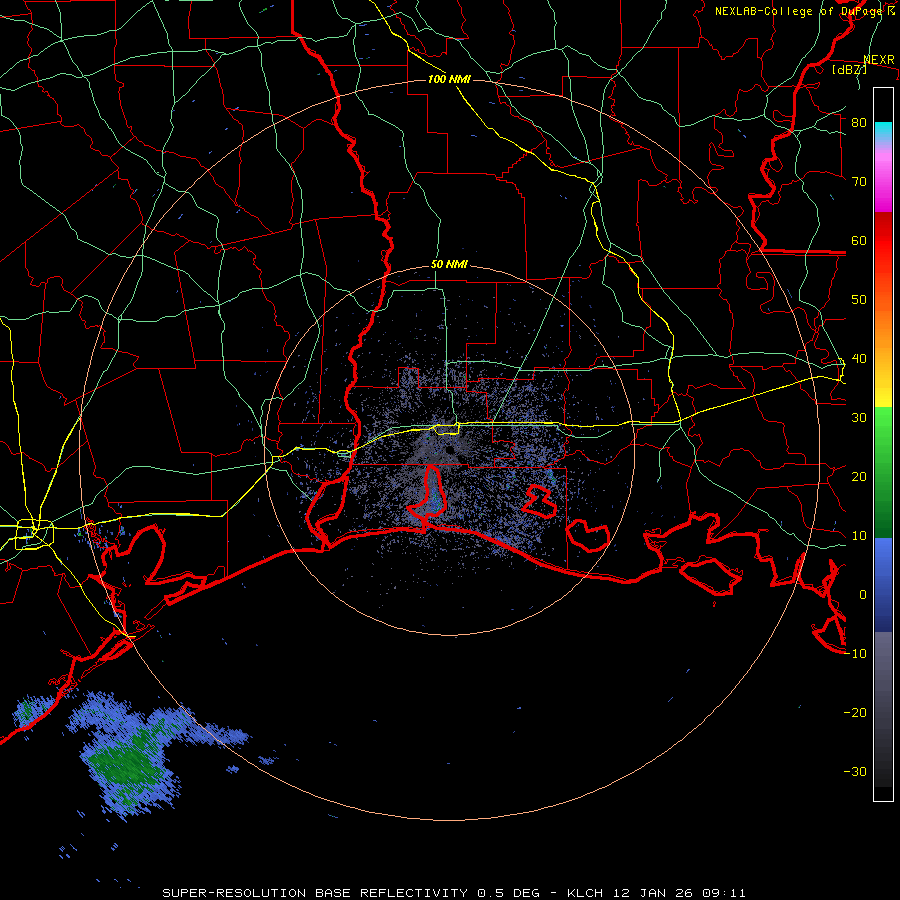Click the NEXLAB-College of DuPage watermark text
Screen dimensions: 900x900
click(x=804, y=11)
